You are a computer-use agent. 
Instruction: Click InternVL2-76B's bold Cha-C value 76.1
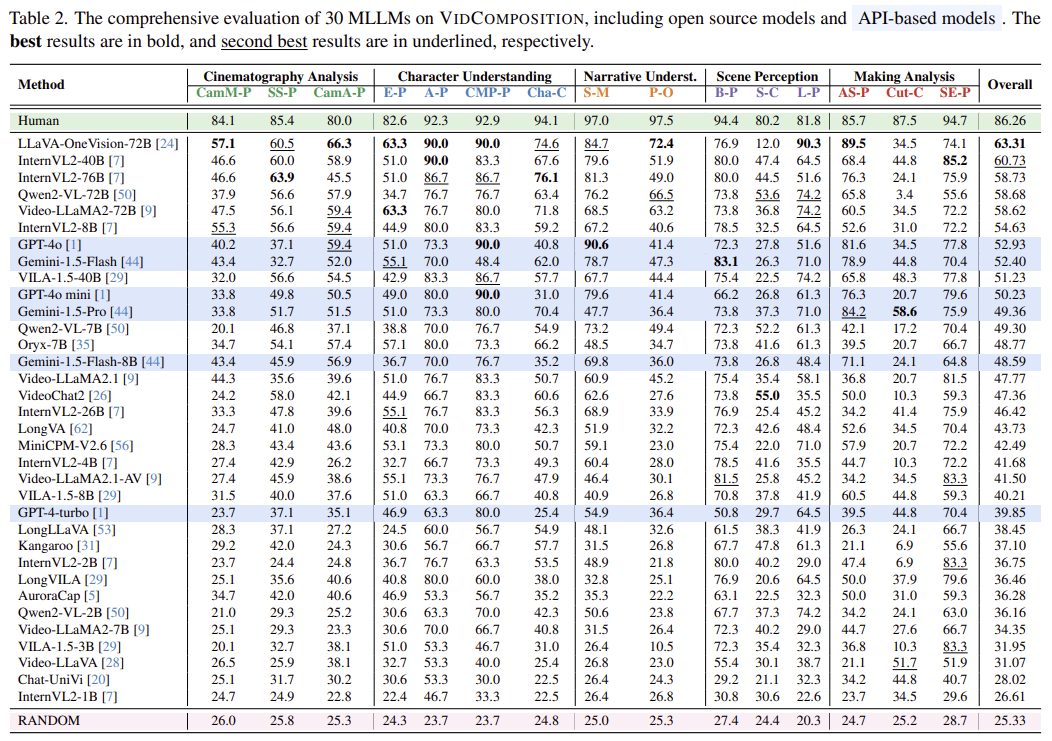(x=547, y=178)
